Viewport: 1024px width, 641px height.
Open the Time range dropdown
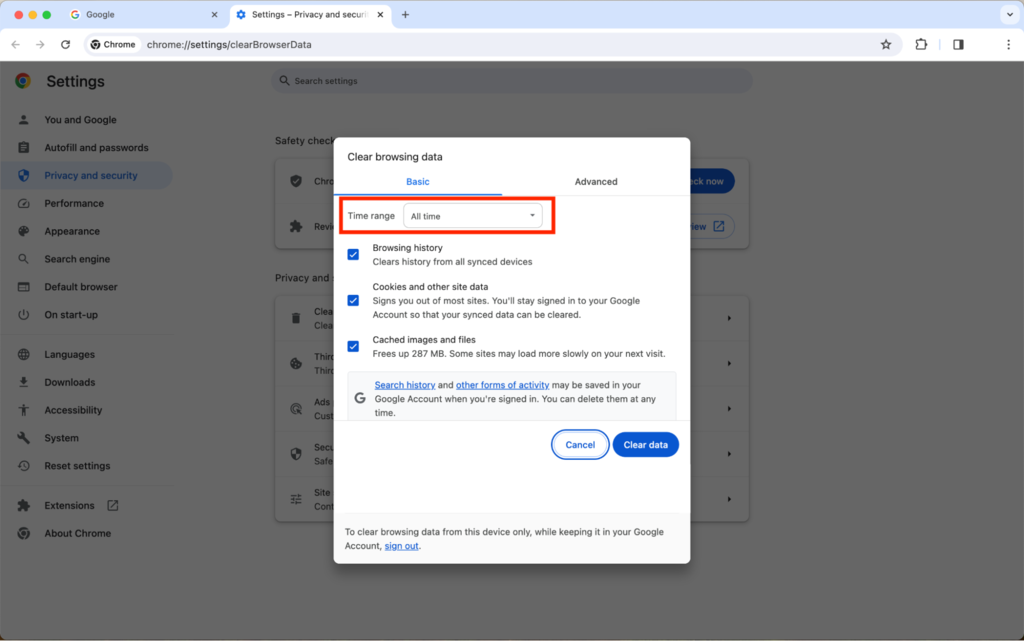click(x=474, y=215)
